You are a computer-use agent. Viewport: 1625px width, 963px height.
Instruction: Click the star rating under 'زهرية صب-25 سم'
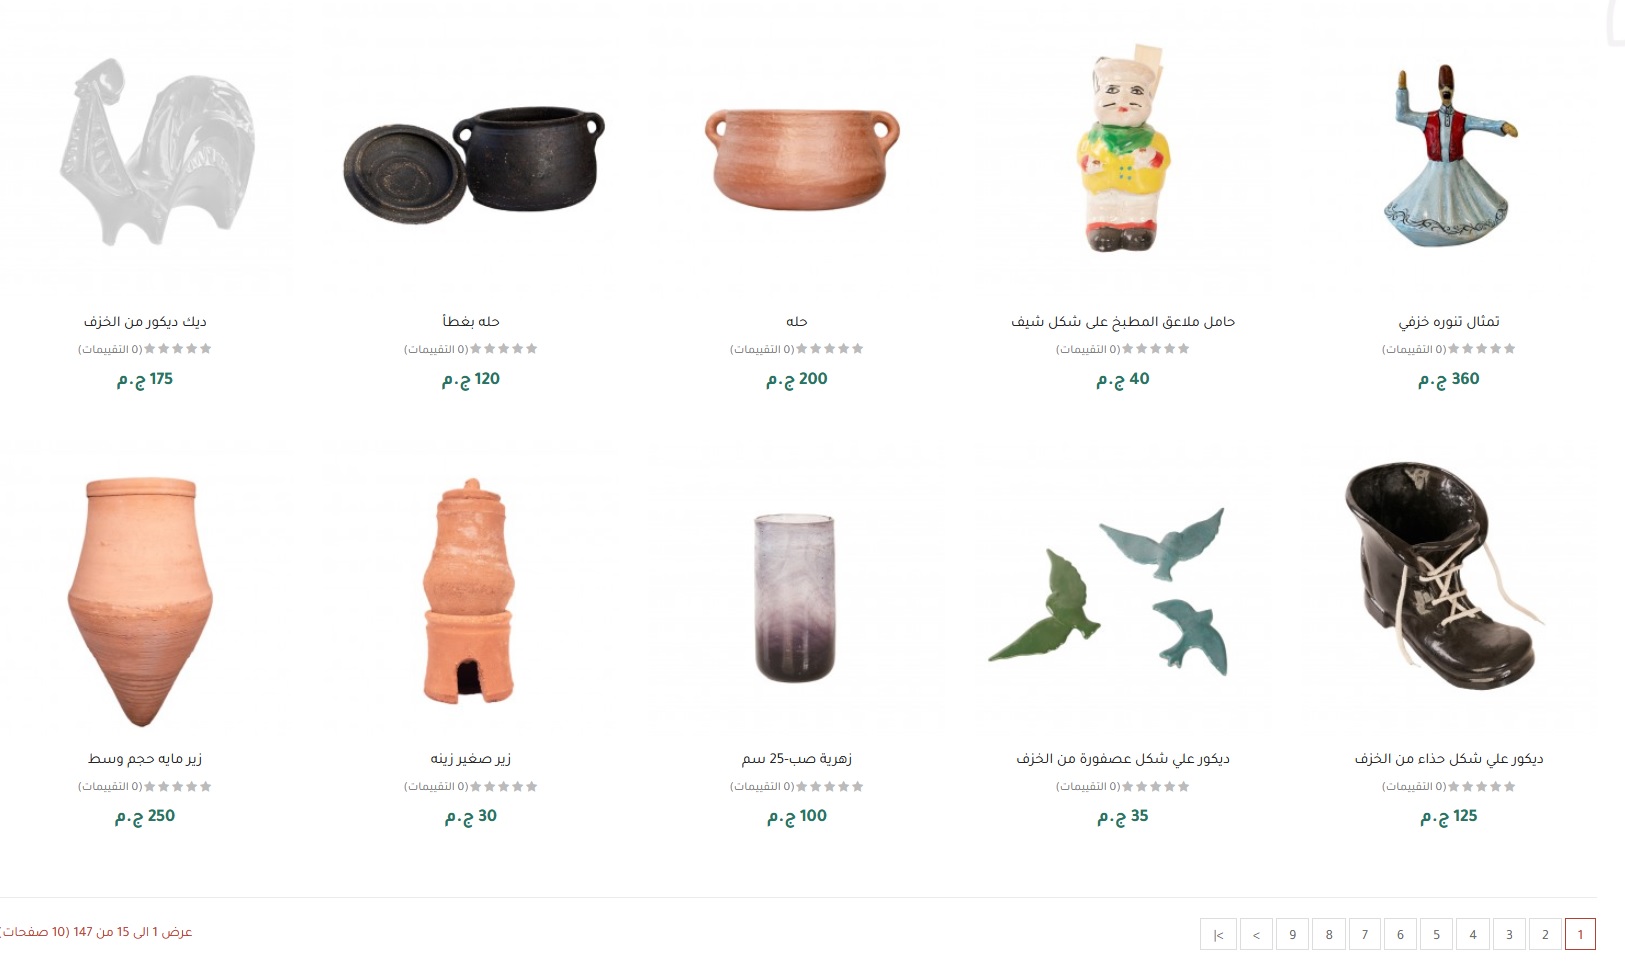click(830, 787)
